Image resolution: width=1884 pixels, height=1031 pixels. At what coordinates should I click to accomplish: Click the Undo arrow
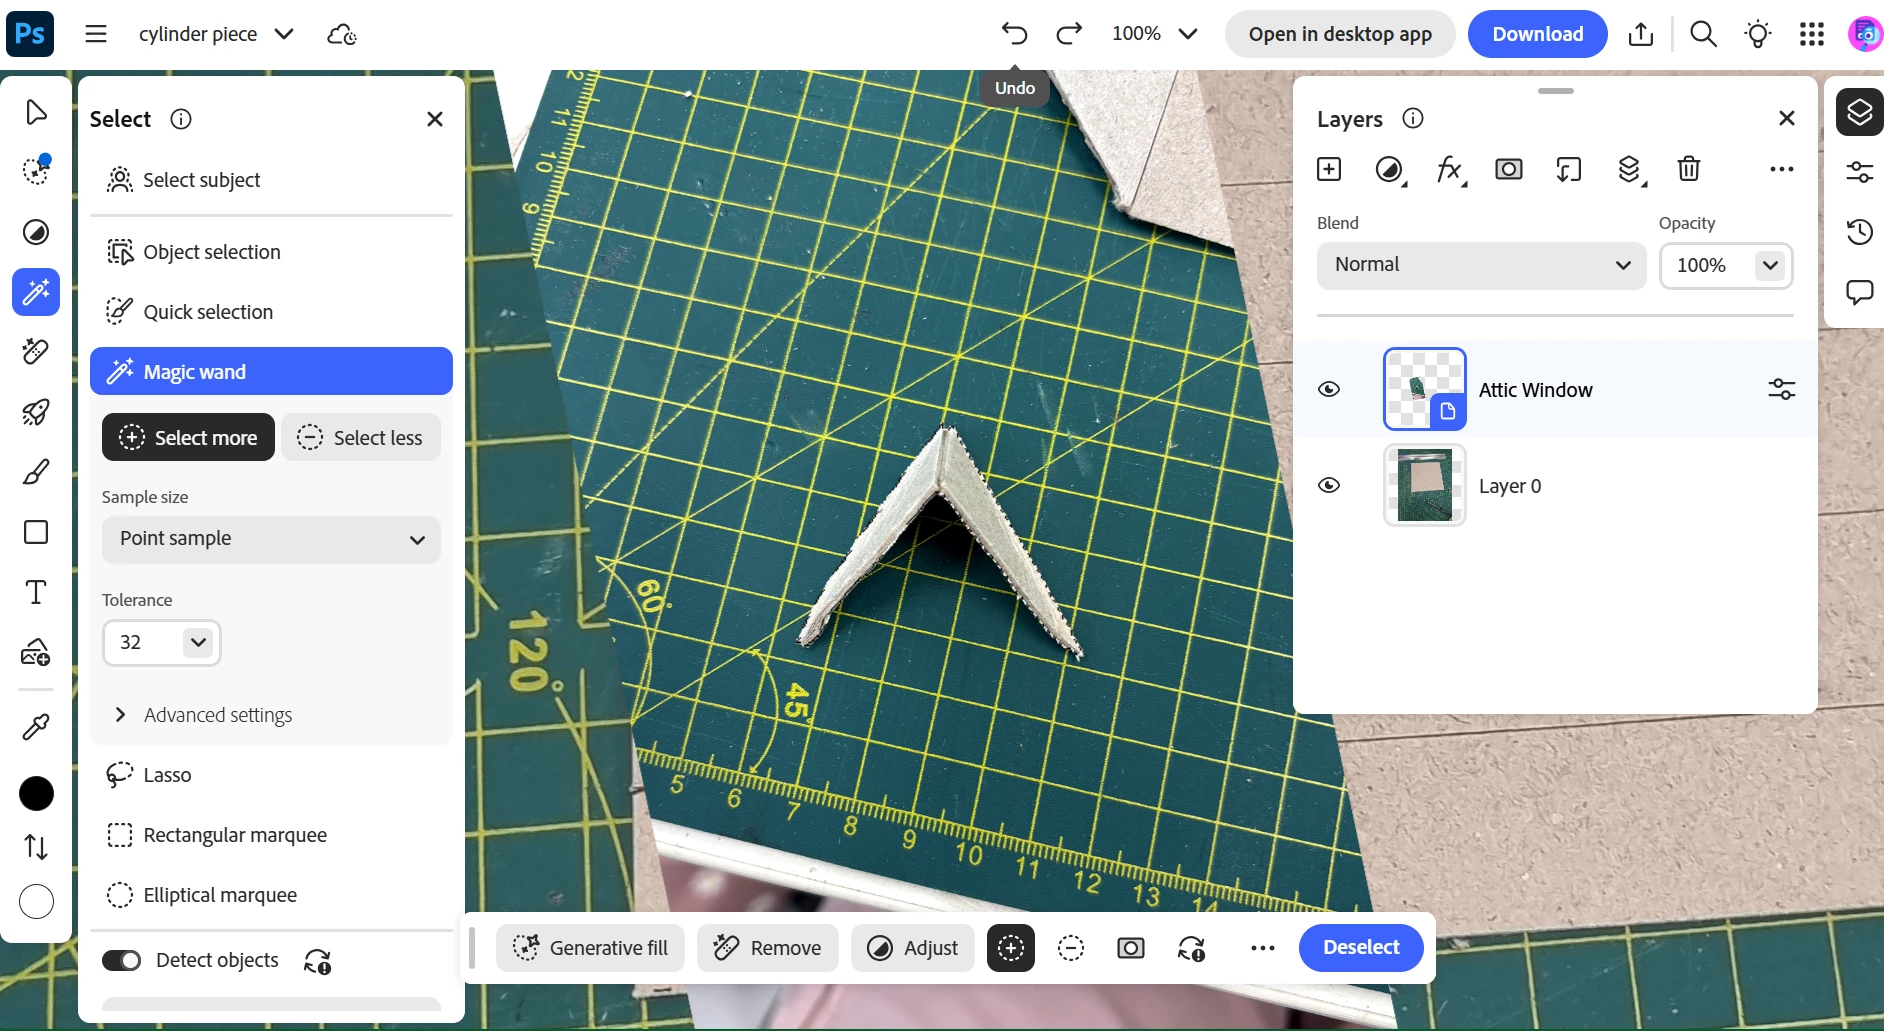(x=1014, y=33)
